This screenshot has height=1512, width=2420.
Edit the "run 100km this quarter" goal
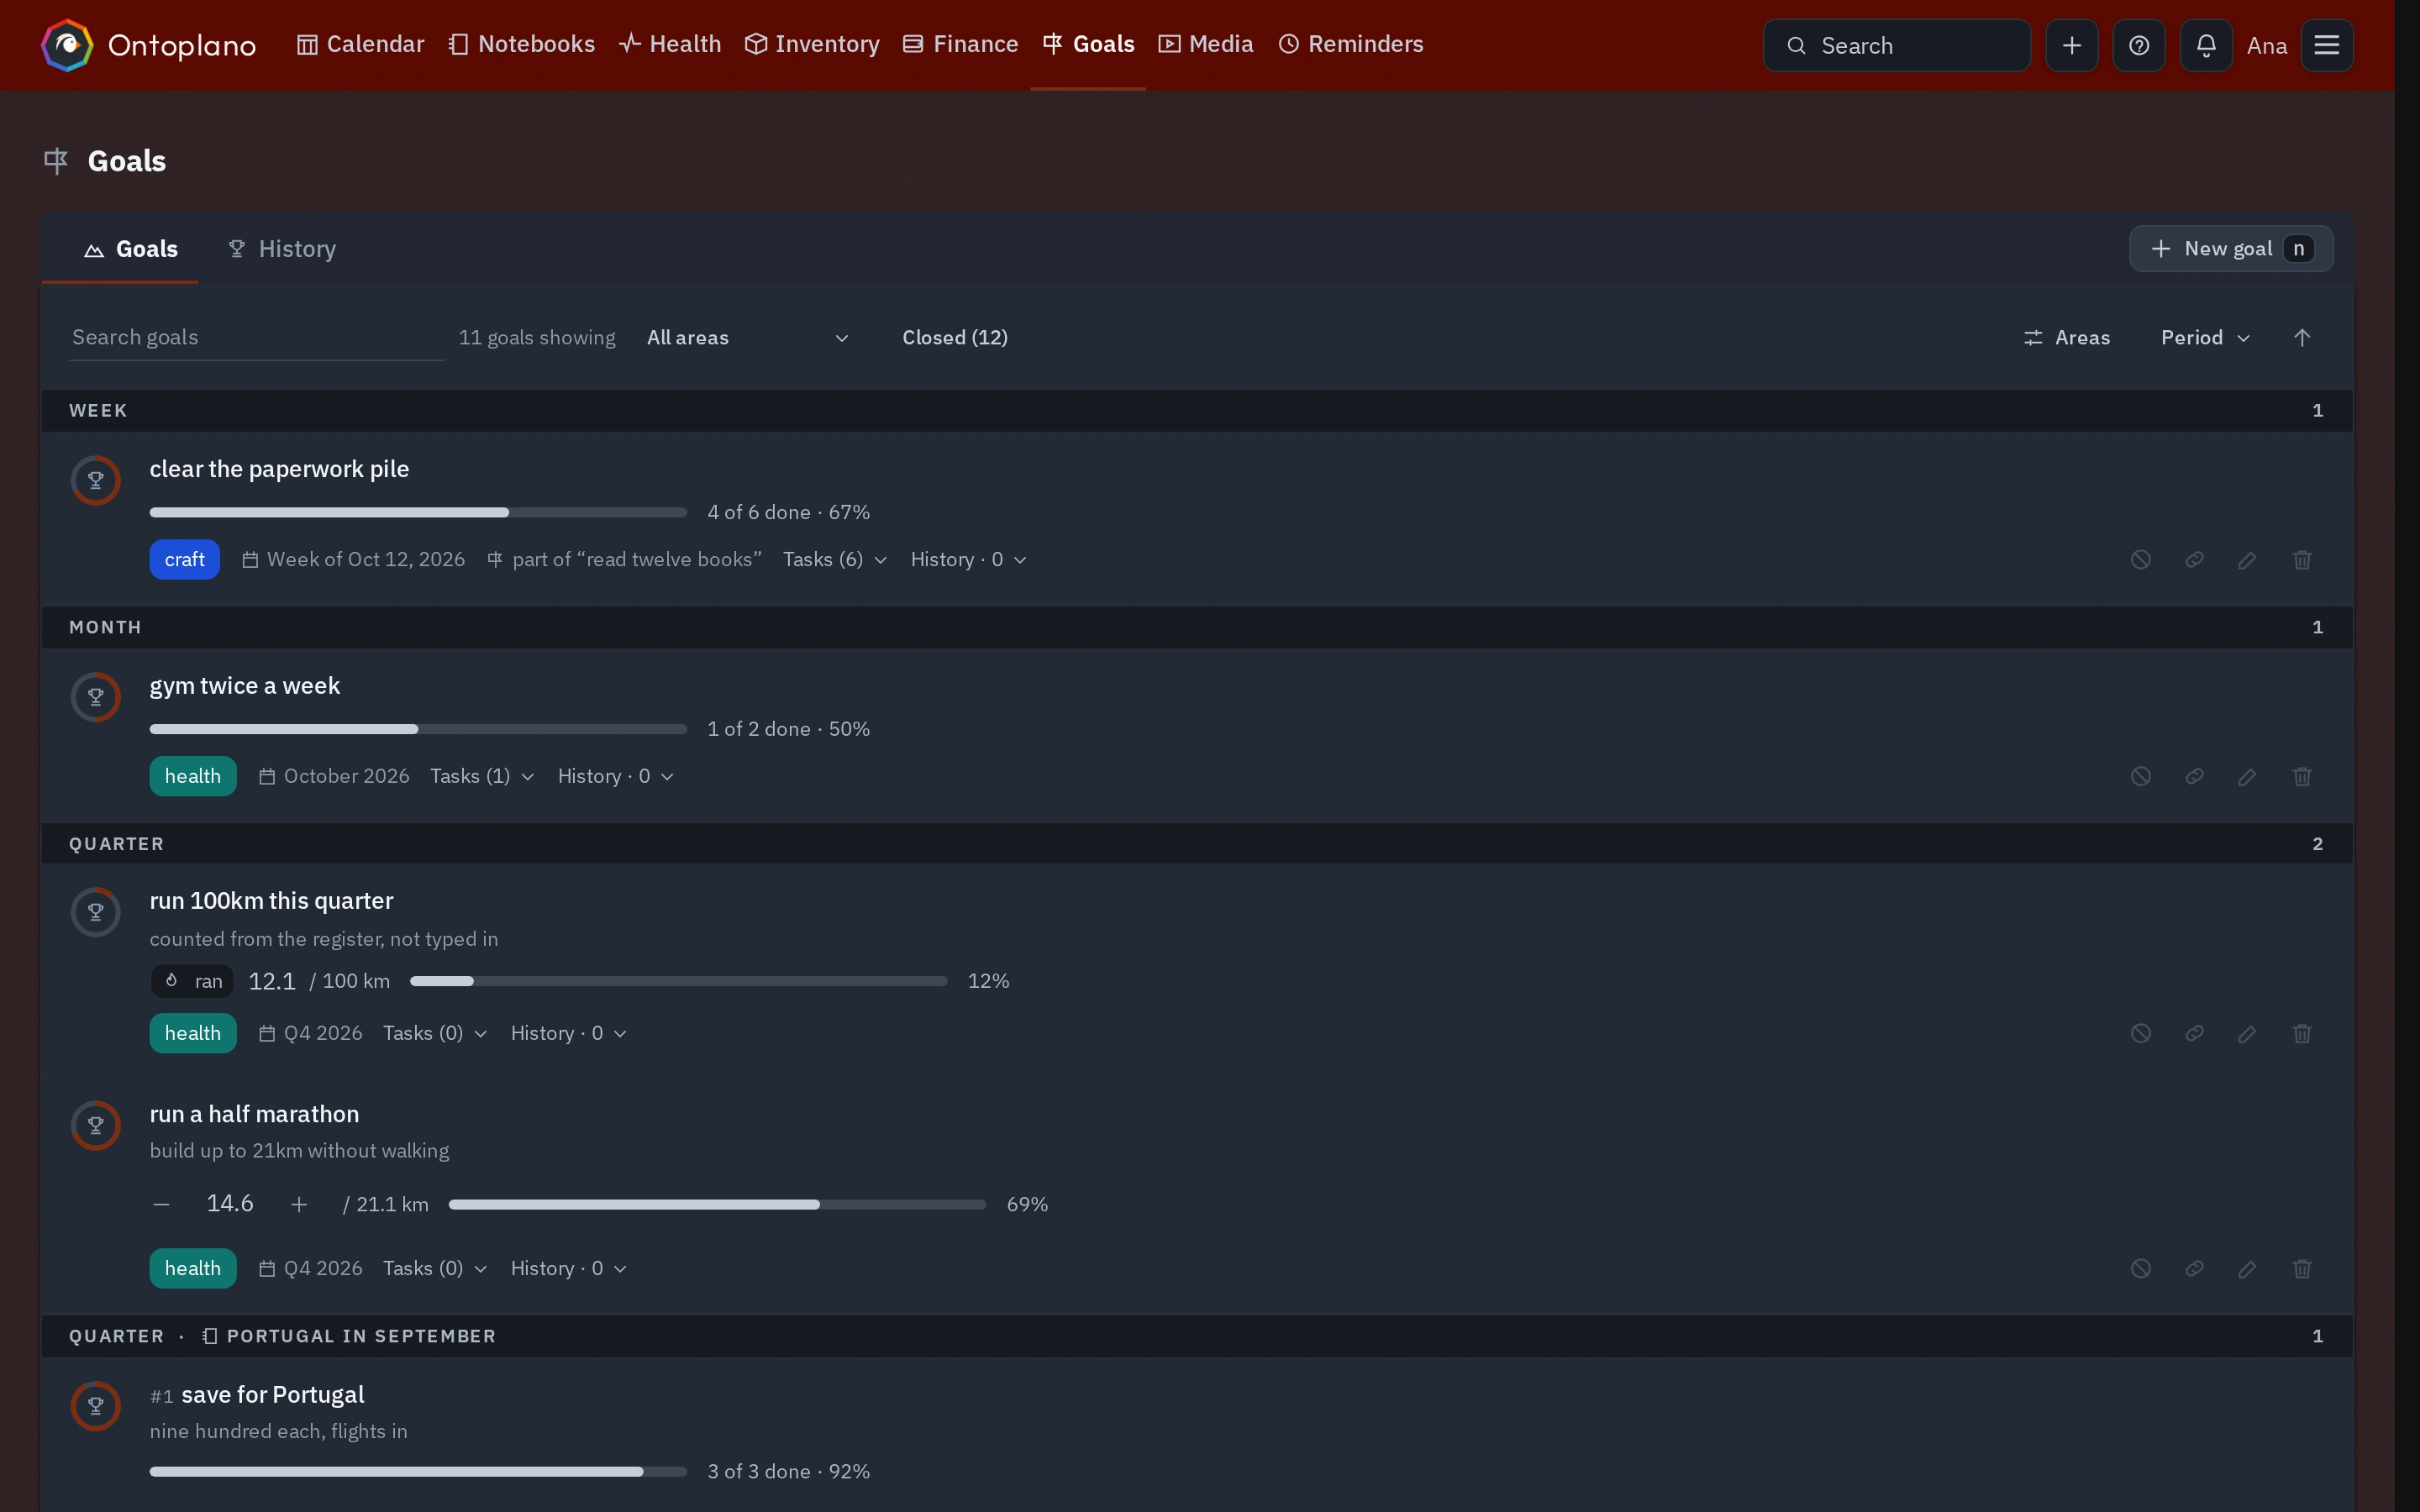[2246, 1033]
